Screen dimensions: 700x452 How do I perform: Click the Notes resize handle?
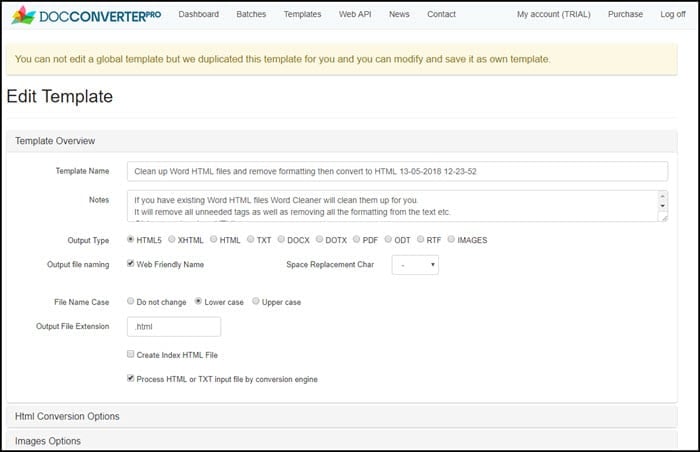[664, 218]
